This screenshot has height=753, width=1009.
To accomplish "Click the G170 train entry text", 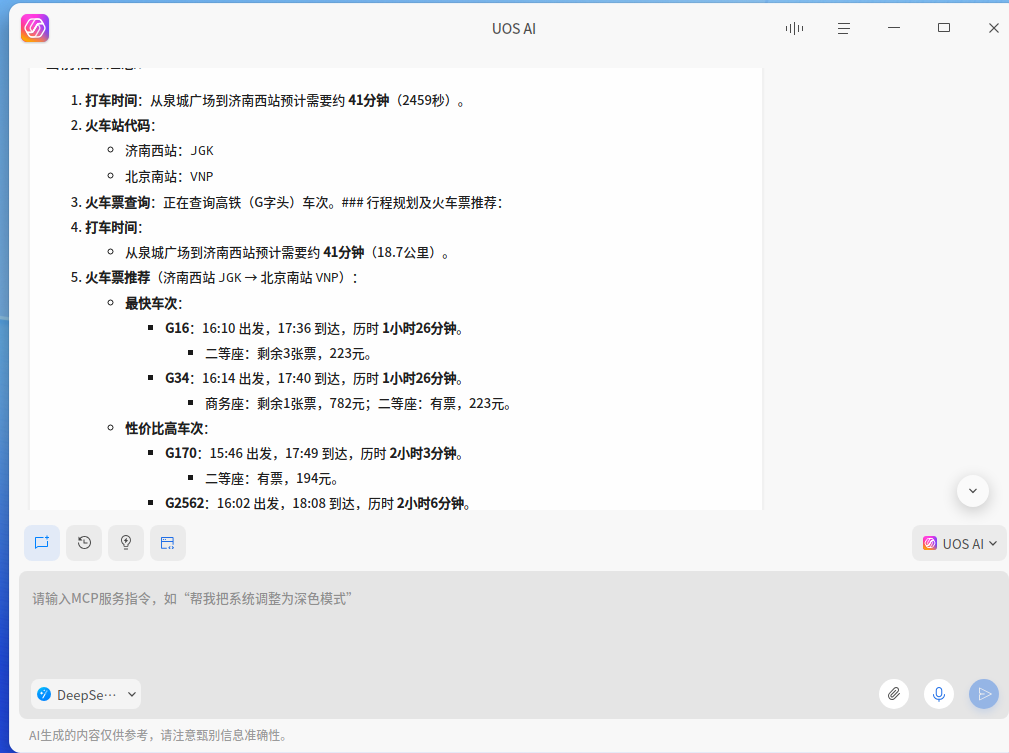I will (x=314, y=453).
